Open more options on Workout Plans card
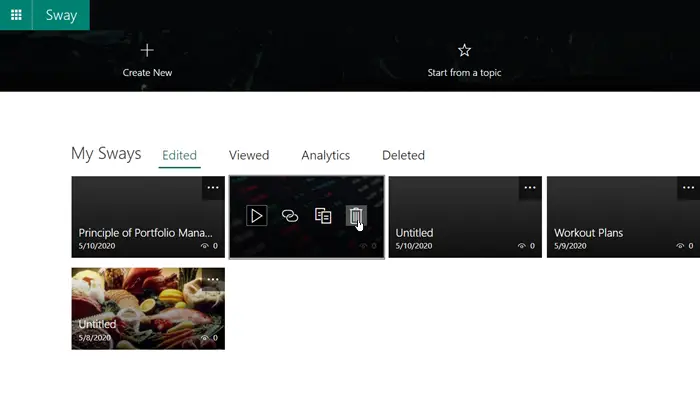 coord(688,187)
